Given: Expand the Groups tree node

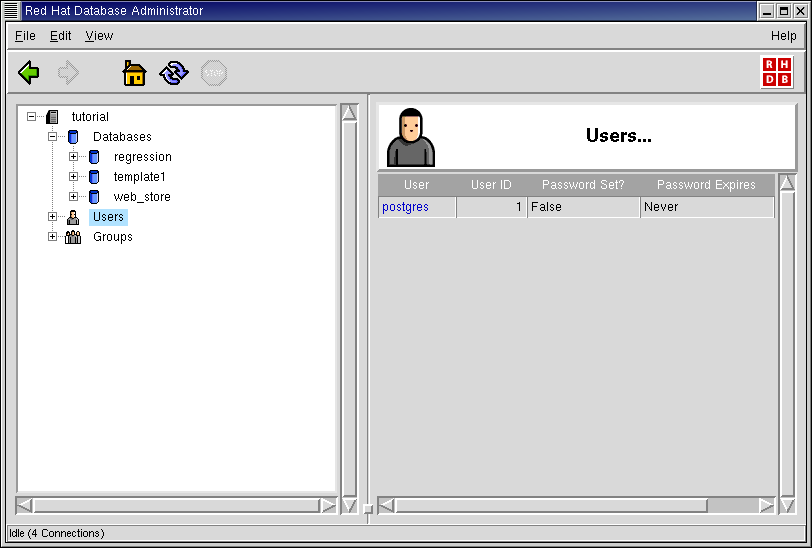Looking at the screenshot, I should pos(52,237).
